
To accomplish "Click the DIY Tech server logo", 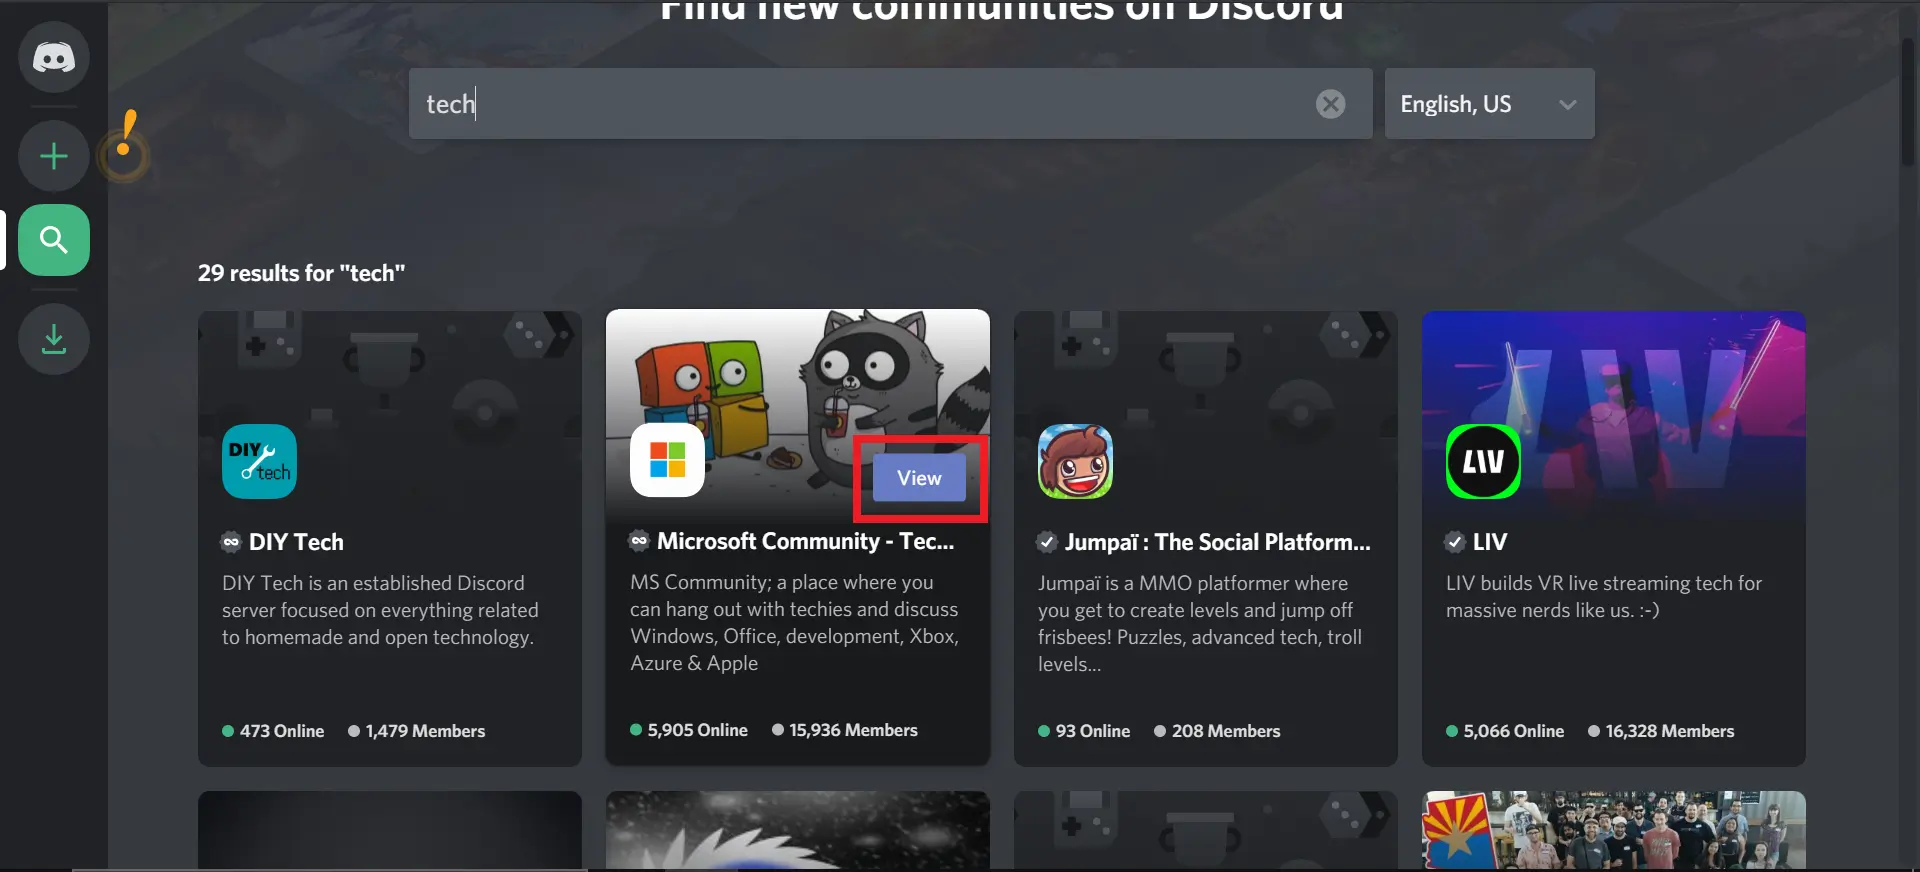I will tap(259, 461).
